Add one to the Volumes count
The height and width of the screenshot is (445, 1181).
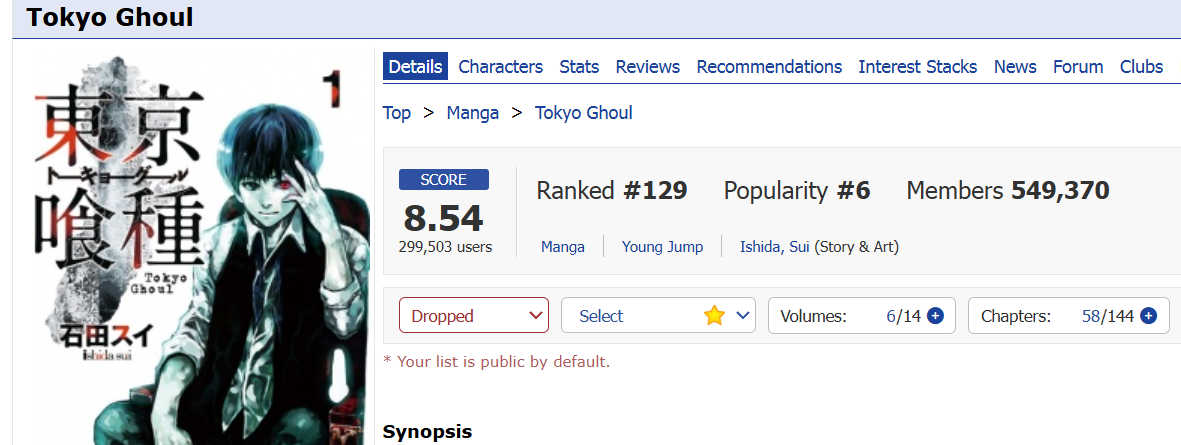click(x=935, y=316)
